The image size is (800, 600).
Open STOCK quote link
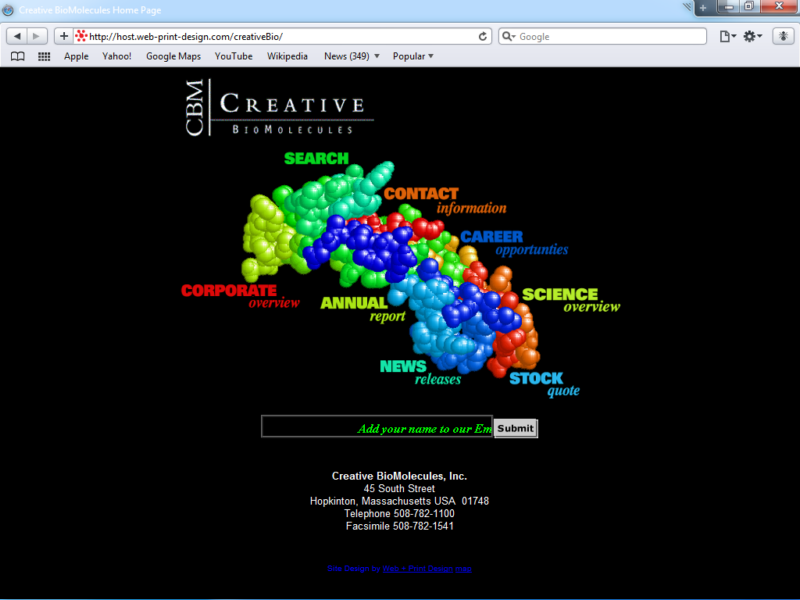[x=544, y=385]
